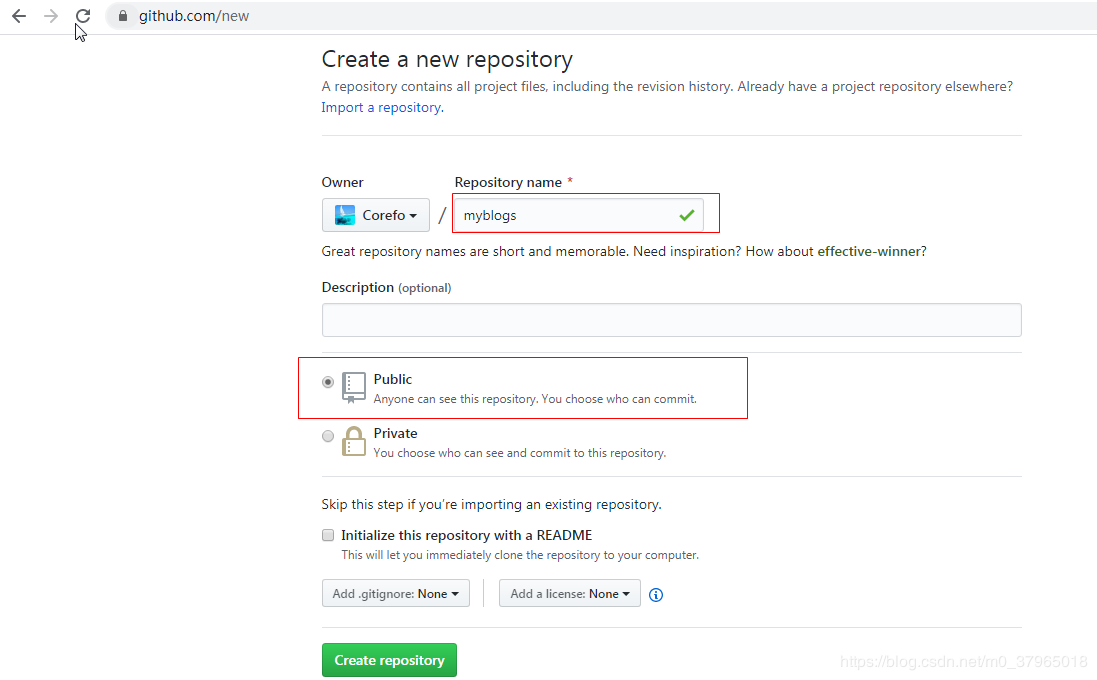This screenshot has height=680, width=1097.
Task: Focus the Description text field
Action: 671,320
